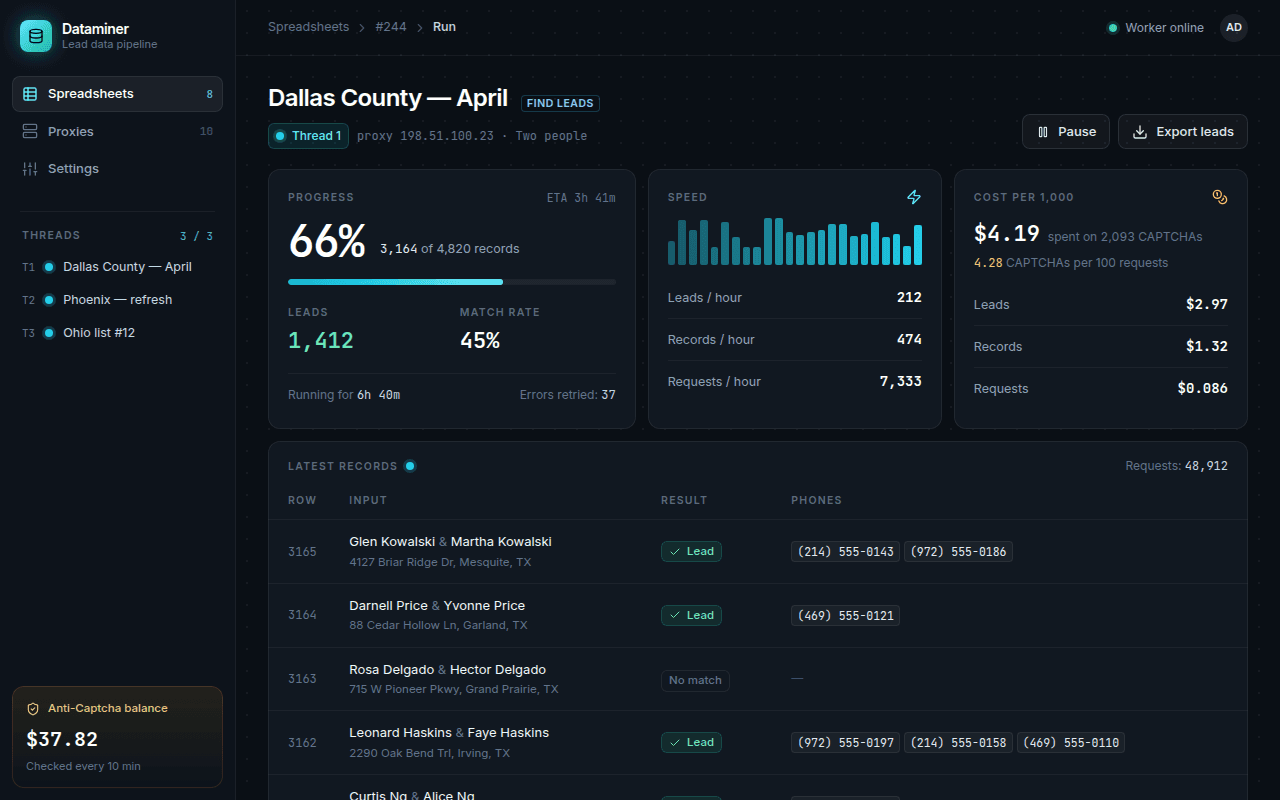
Task: Click phone number (972) 555-0186
Action: [x=958, y=552]
